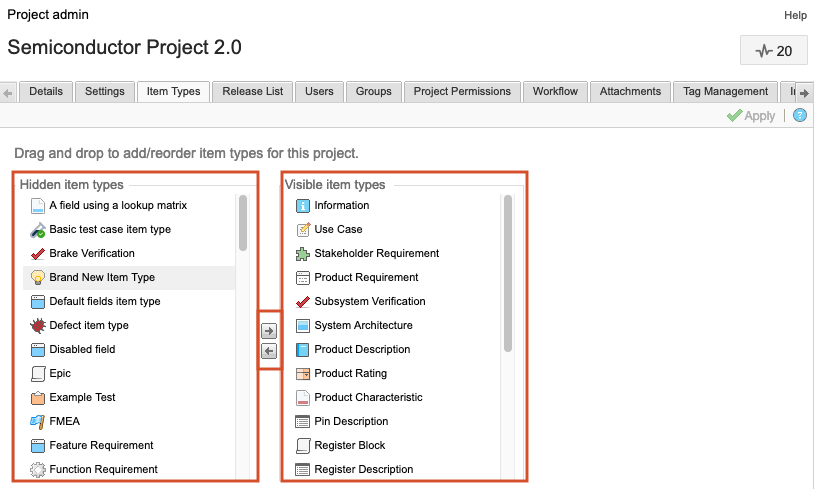The width and height of the screenshot is (815, 489).
Task: Click the move-right arrow button
Action: click(x=268, y=331)
